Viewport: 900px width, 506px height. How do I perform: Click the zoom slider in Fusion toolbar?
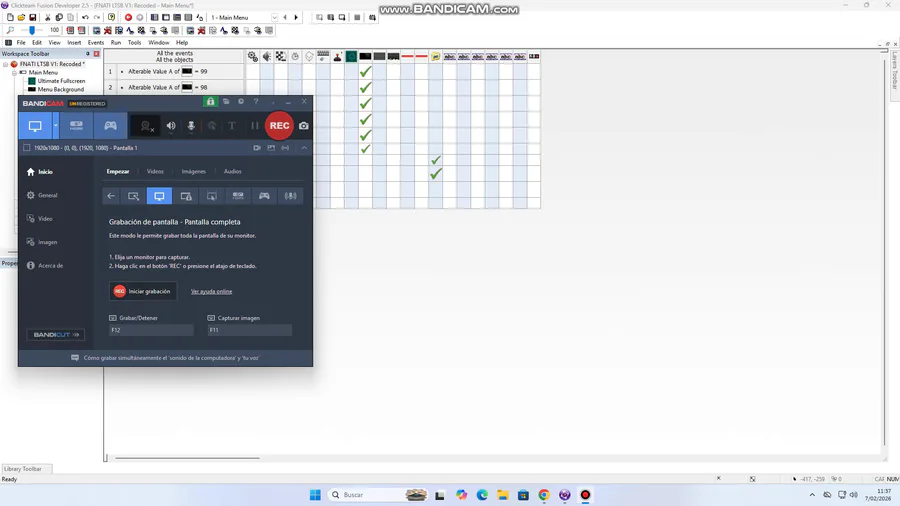pos(32,30)
